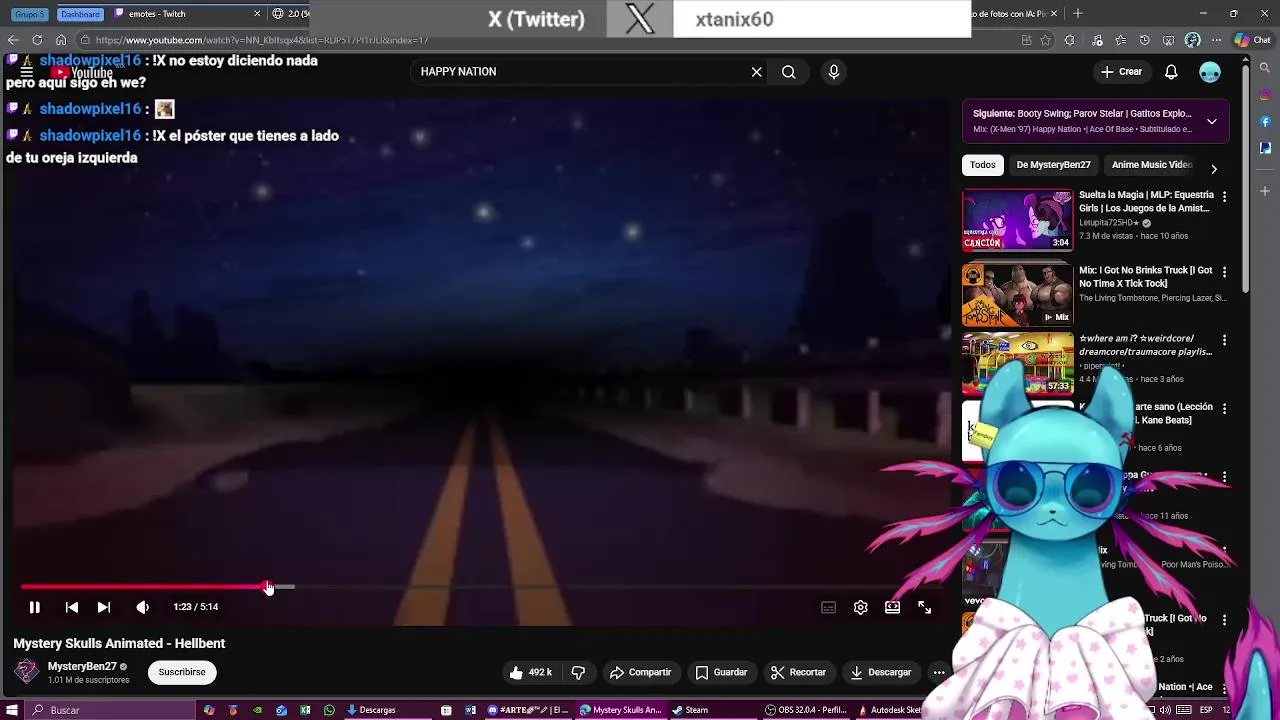The width and height of the screenshot is (1280, 720).
Task: Click the search magnifier button
Action: pos(789,72)
